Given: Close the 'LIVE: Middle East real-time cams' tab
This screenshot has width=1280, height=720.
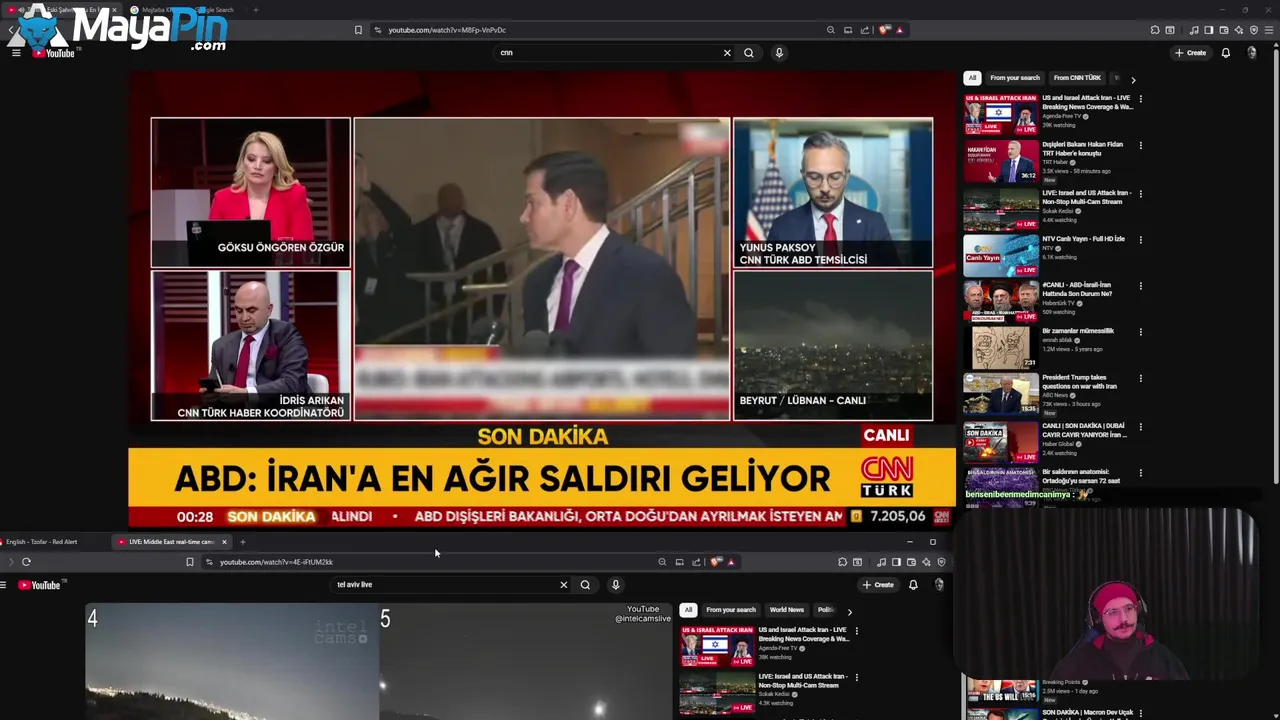Looking at the screenshot, I should pyautogui.click(x=224, y=542).
